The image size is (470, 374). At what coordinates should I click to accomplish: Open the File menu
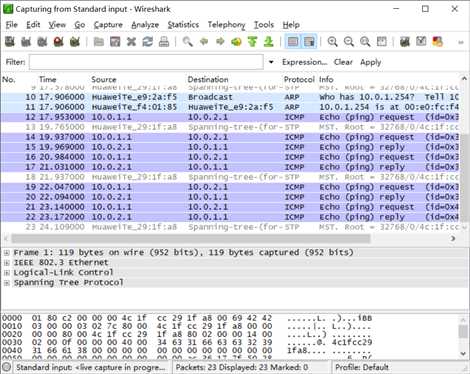(11, 25)
